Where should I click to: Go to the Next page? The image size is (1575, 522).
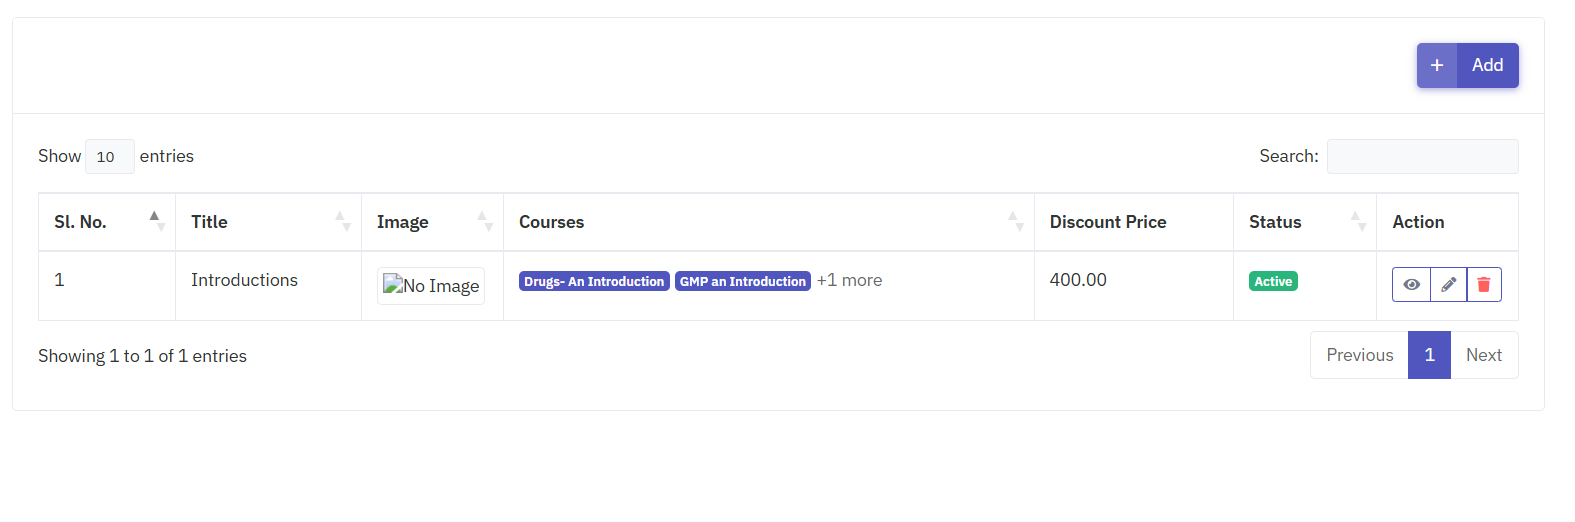(x=1483, y=355)
